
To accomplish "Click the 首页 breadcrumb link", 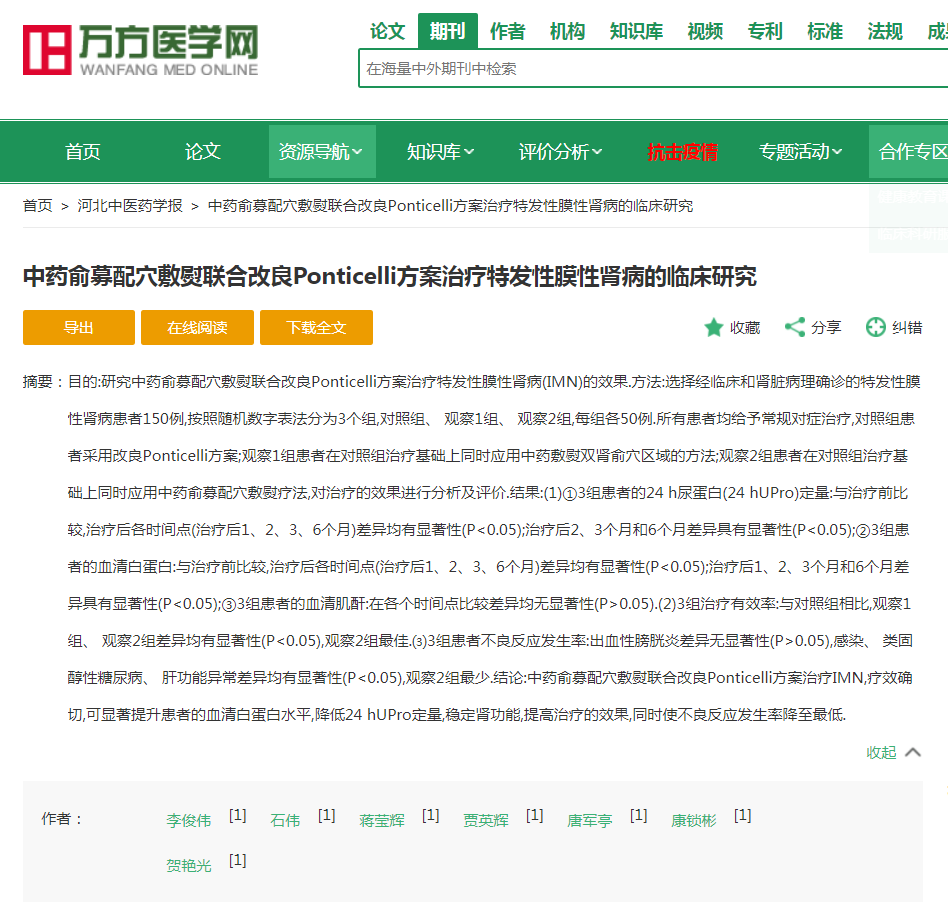I will tap(37, 206).
